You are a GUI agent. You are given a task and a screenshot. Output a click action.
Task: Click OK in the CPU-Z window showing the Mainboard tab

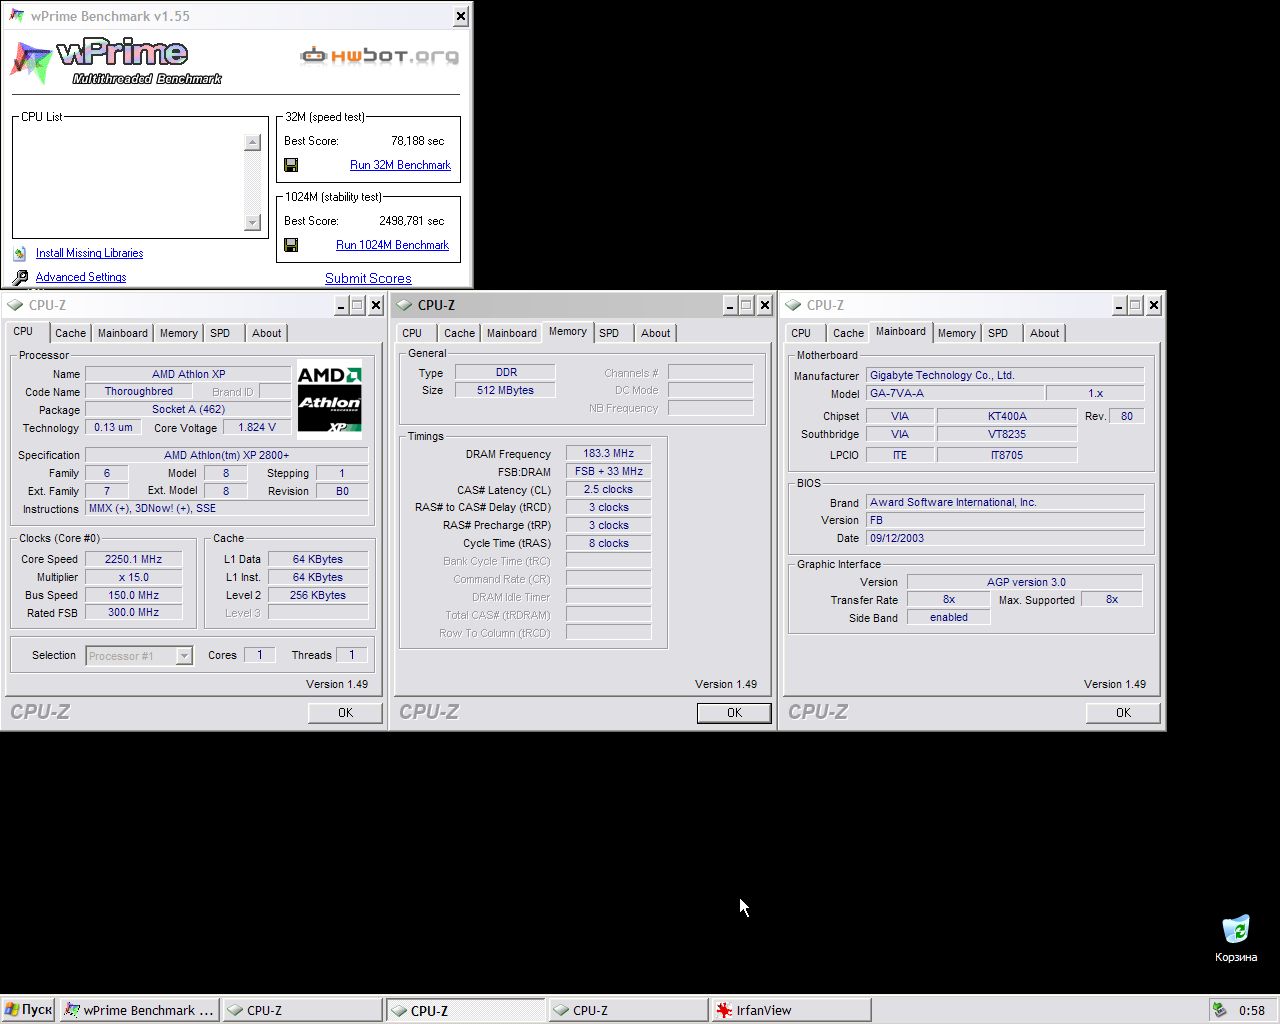pyautogui.click(x=1123, y=713)
